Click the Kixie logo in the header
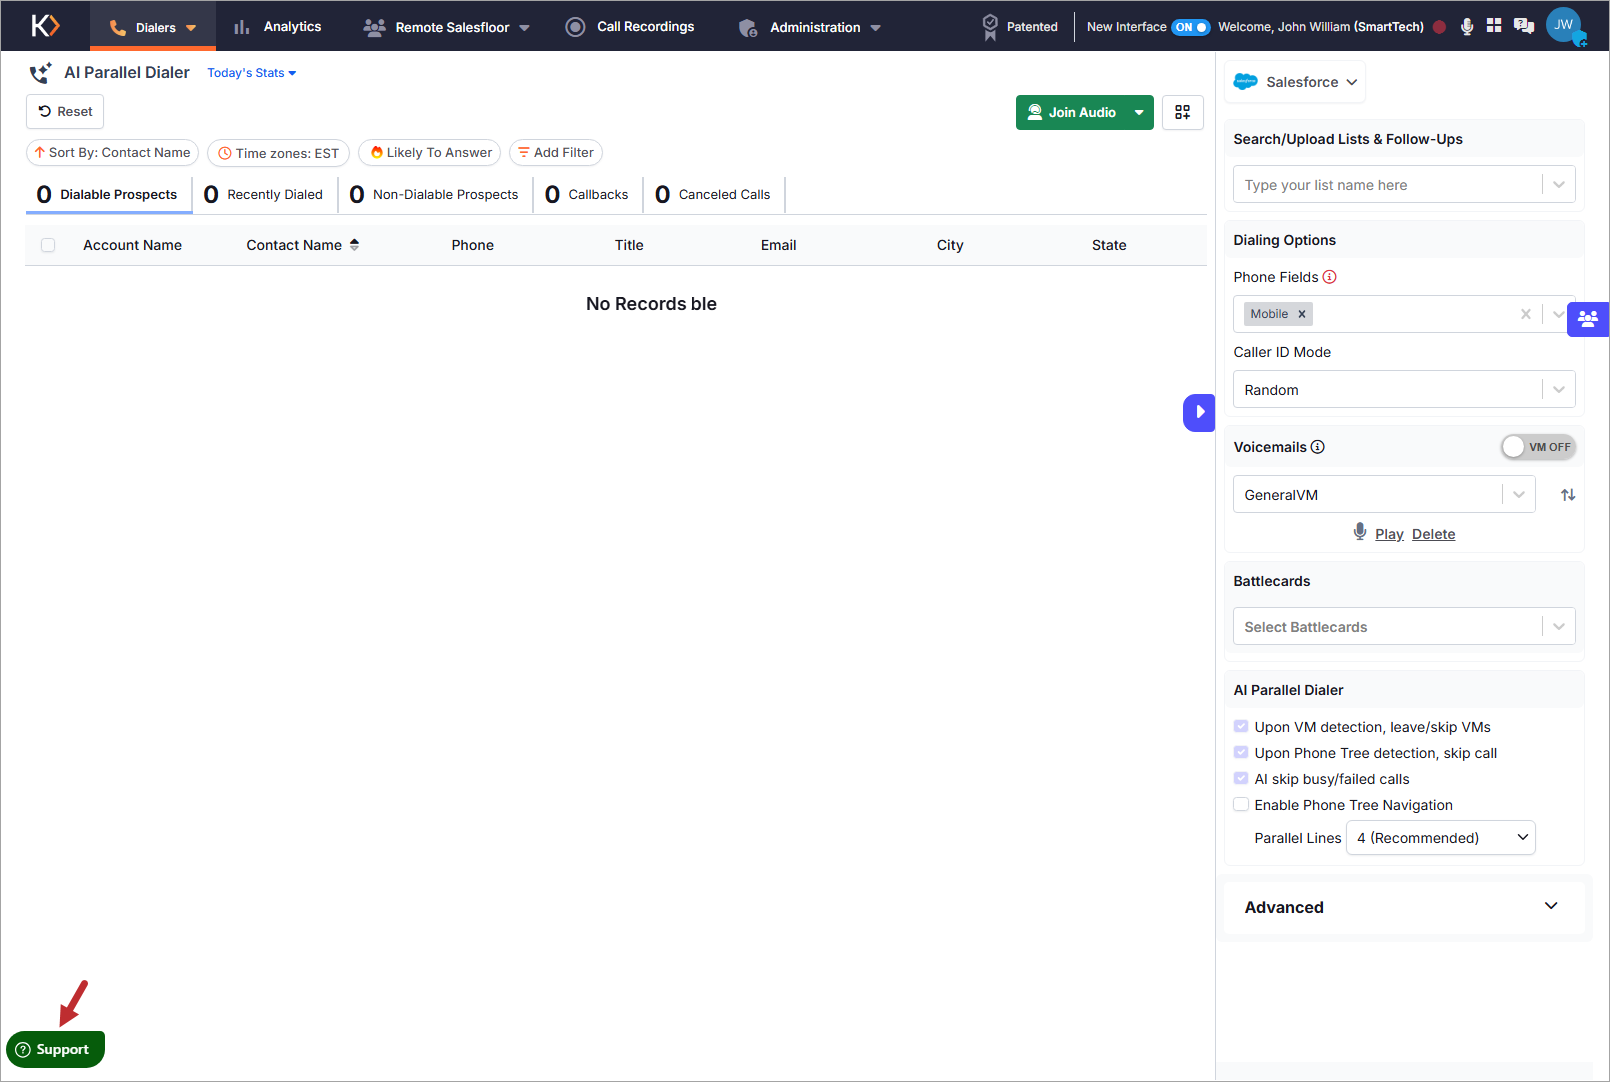1610x1082 pixels. click(46, 26)
